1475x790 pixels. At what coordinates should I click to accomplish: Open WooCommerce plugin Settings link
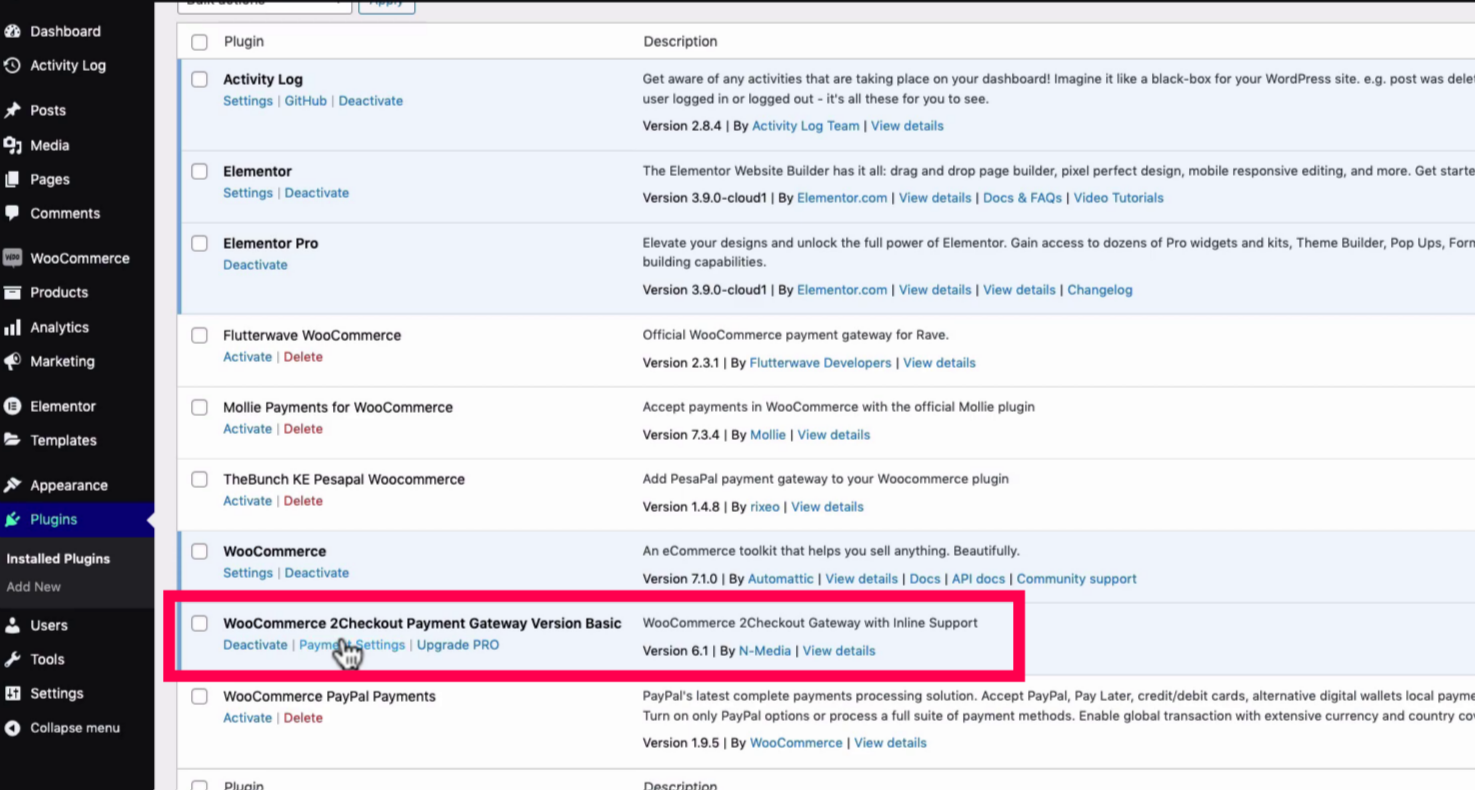tap(248, 573)
